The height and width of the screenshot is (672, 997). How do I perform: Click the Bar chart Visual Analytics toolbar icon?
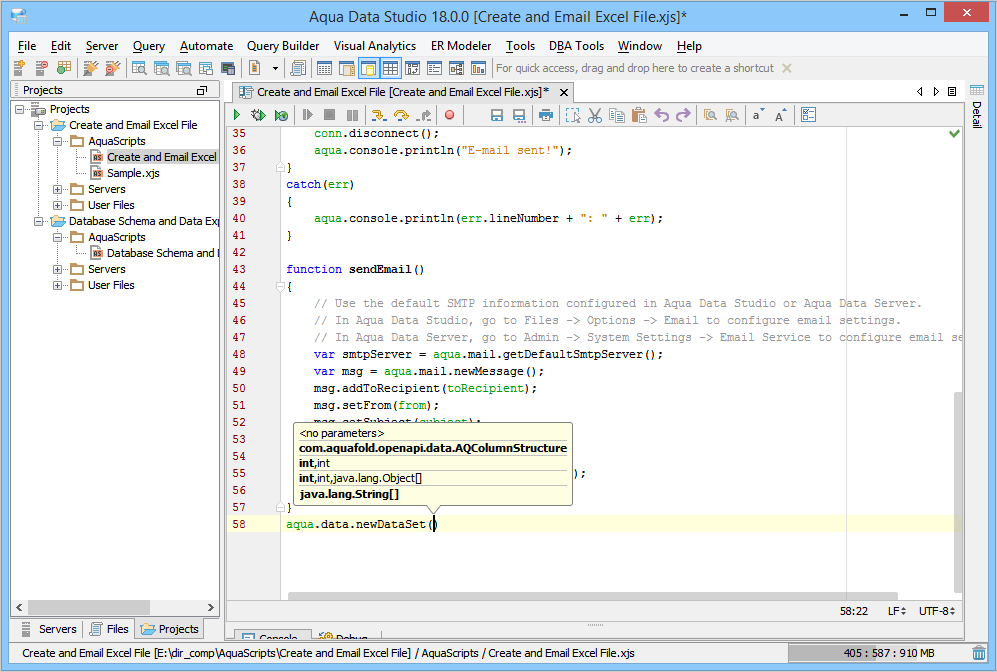[478, 67]
